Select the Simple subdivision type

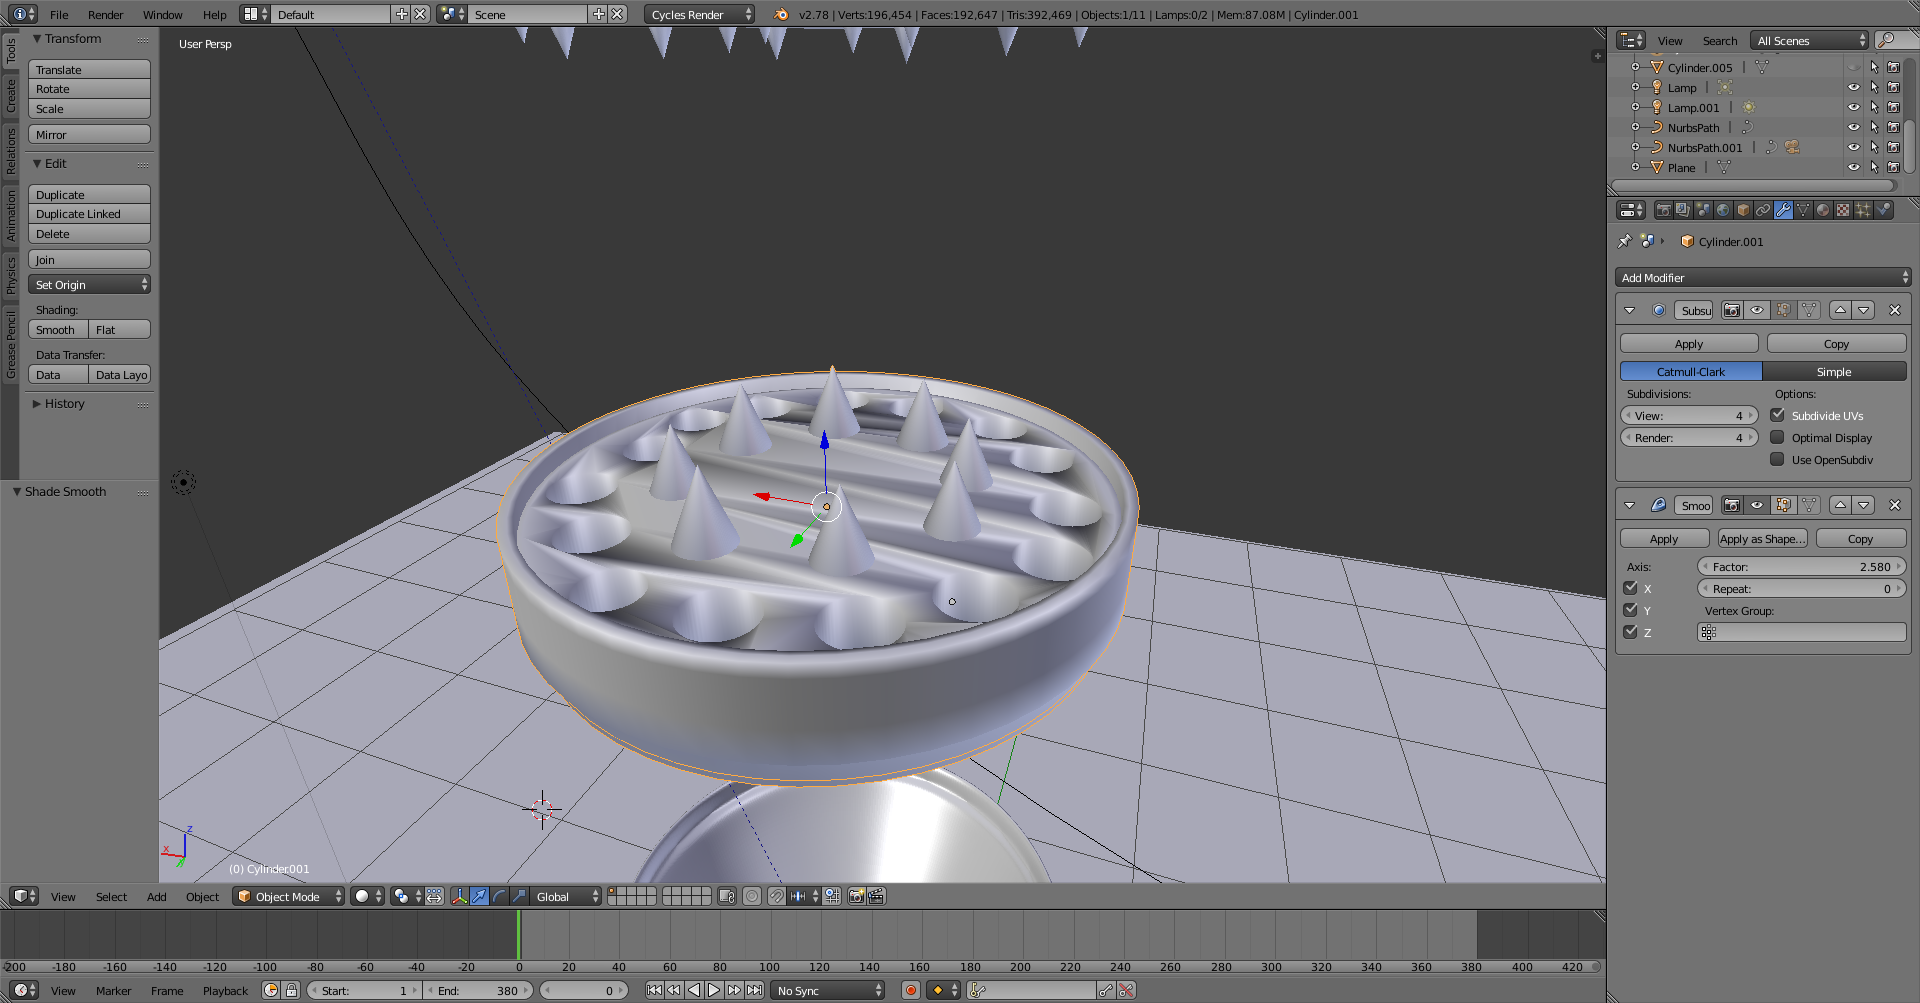tap(1834, 371)
